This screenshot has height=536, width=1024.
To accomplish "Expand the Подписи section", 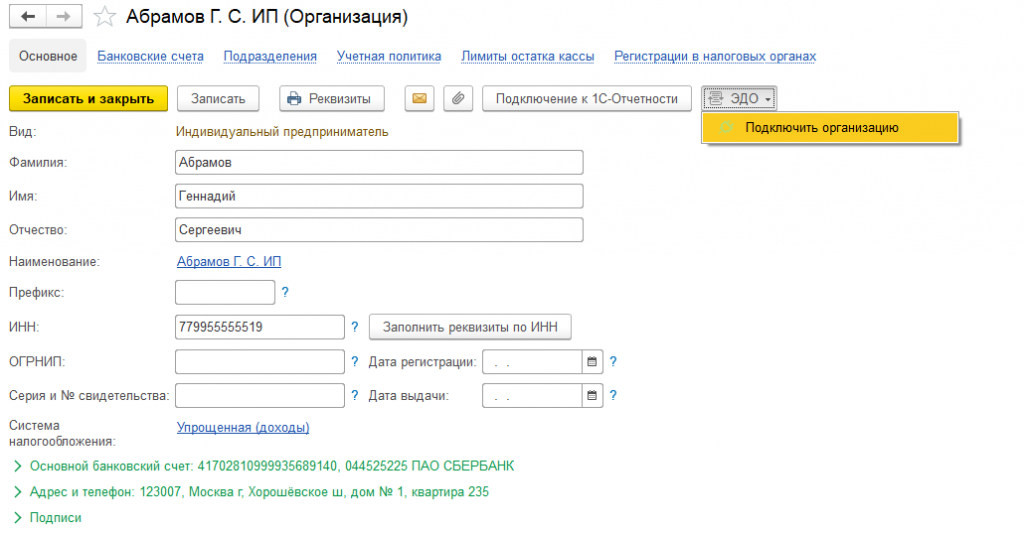I will coord(18,518).
